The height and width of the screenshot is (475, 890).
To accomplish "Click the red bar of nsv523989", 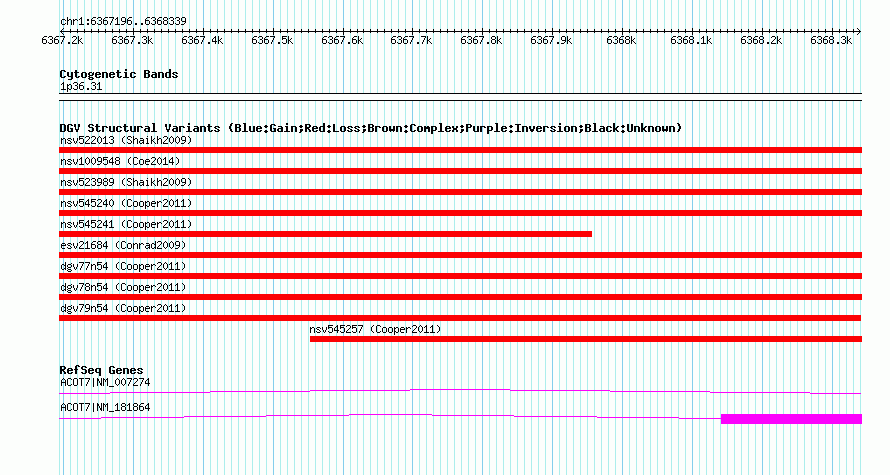I will [x=460, y=192].
